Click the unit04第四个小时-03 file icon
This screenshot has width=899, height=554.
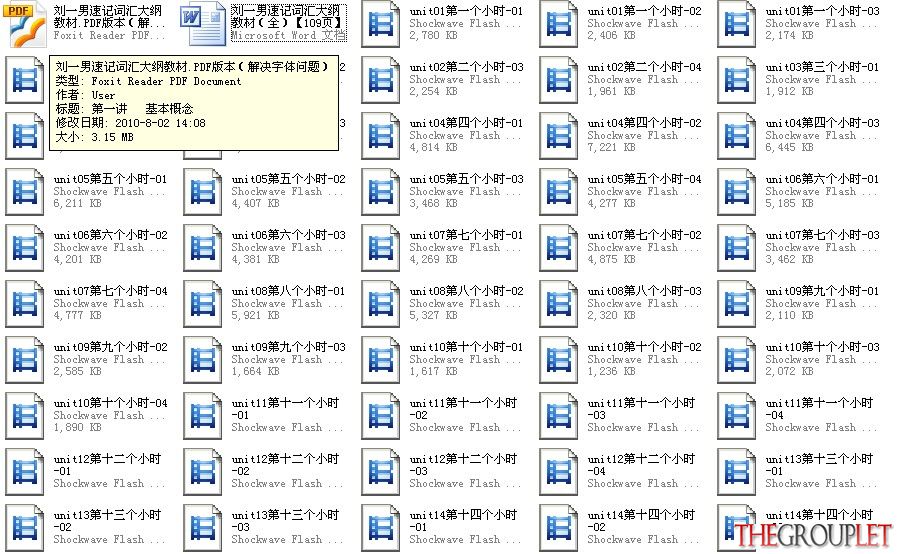coord(737,136)
